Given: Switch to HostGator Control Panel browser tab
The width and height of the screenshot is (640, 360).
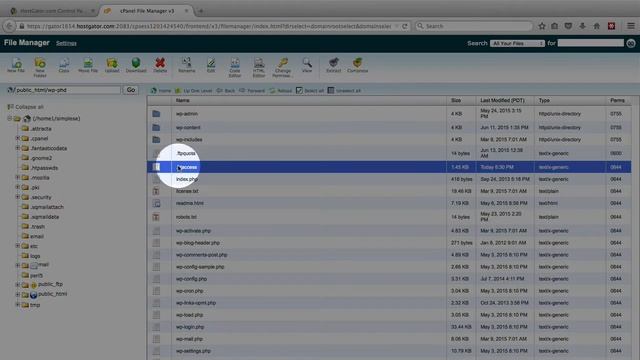Looking at the screenshot, I should [52, 11].
